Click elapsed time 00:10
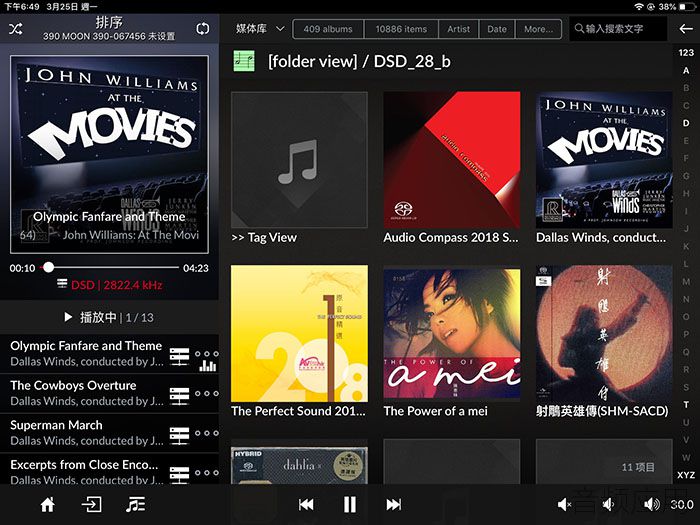This screenshot has height=525, width=700. coord(22,268)
